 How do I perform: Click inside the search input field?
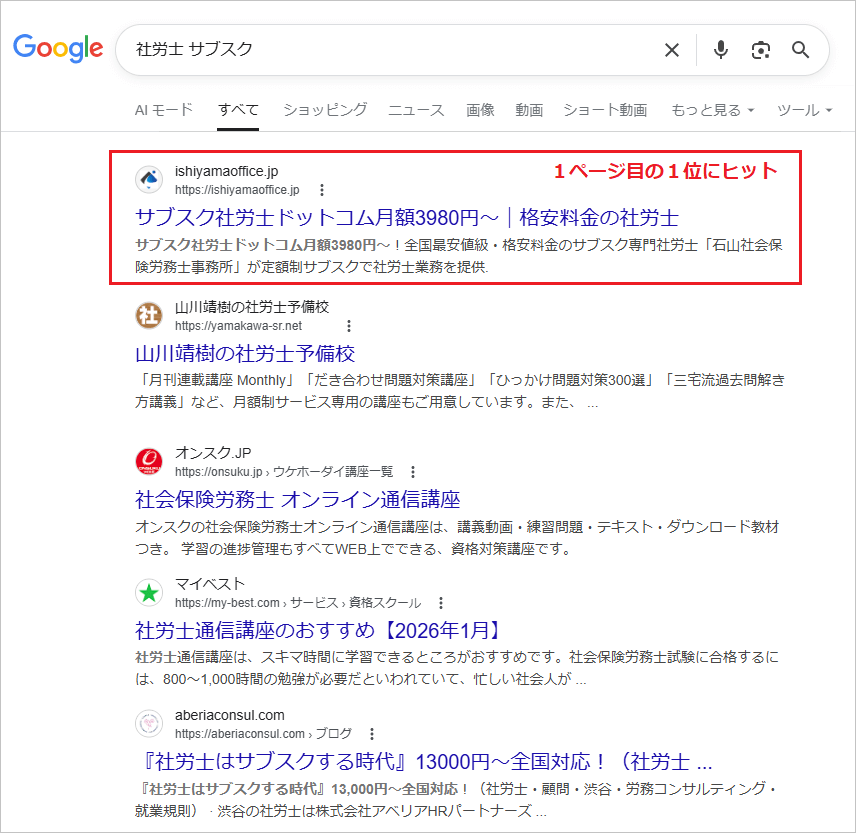(400, 50)
